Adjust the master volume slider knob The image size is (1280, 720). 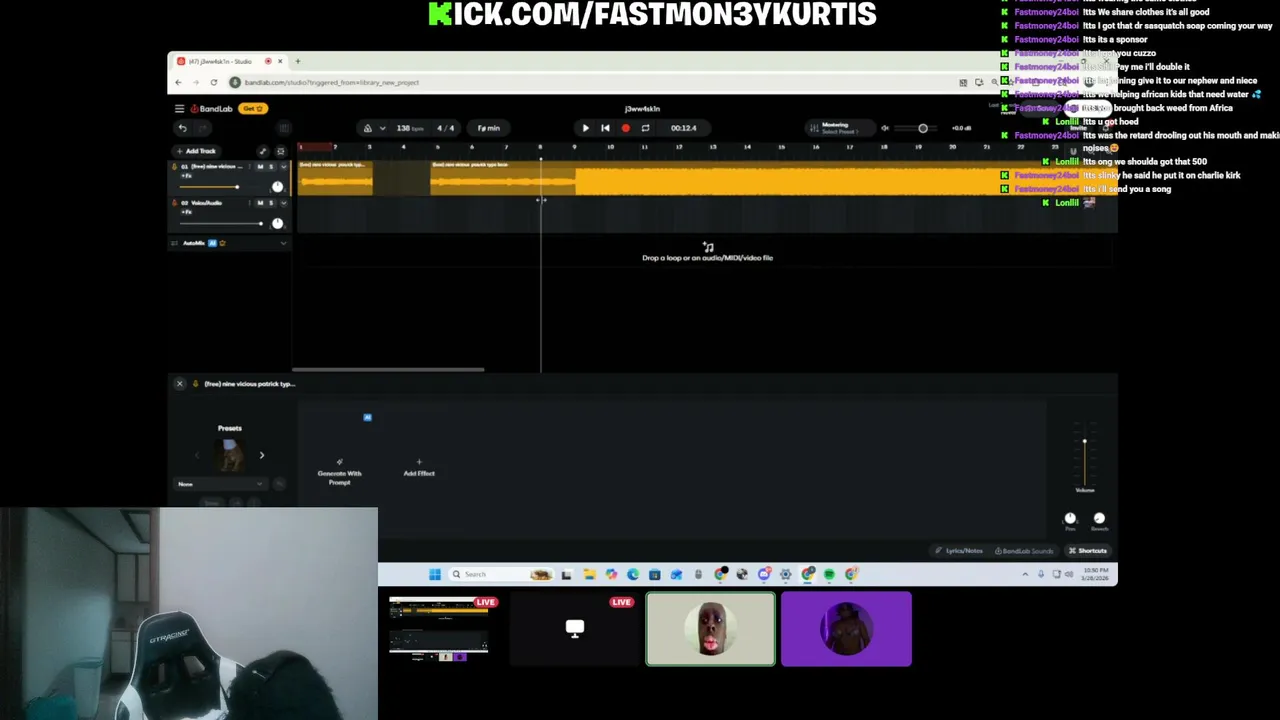click(923, 128)
